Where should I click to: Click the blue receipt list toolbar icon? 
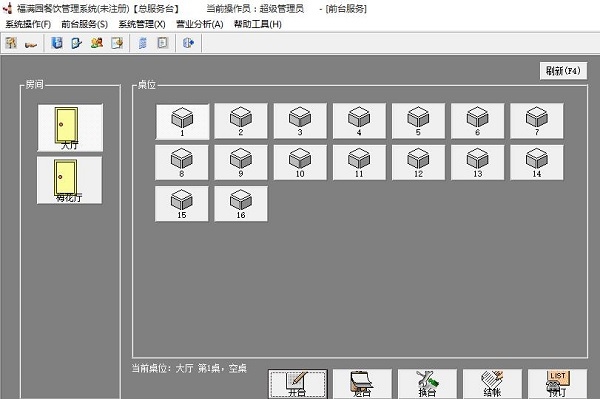142,43
